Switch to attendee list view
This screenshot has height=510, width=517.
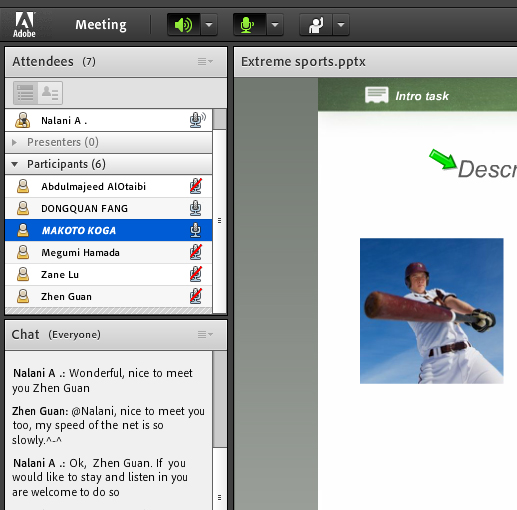pos(25,93)
